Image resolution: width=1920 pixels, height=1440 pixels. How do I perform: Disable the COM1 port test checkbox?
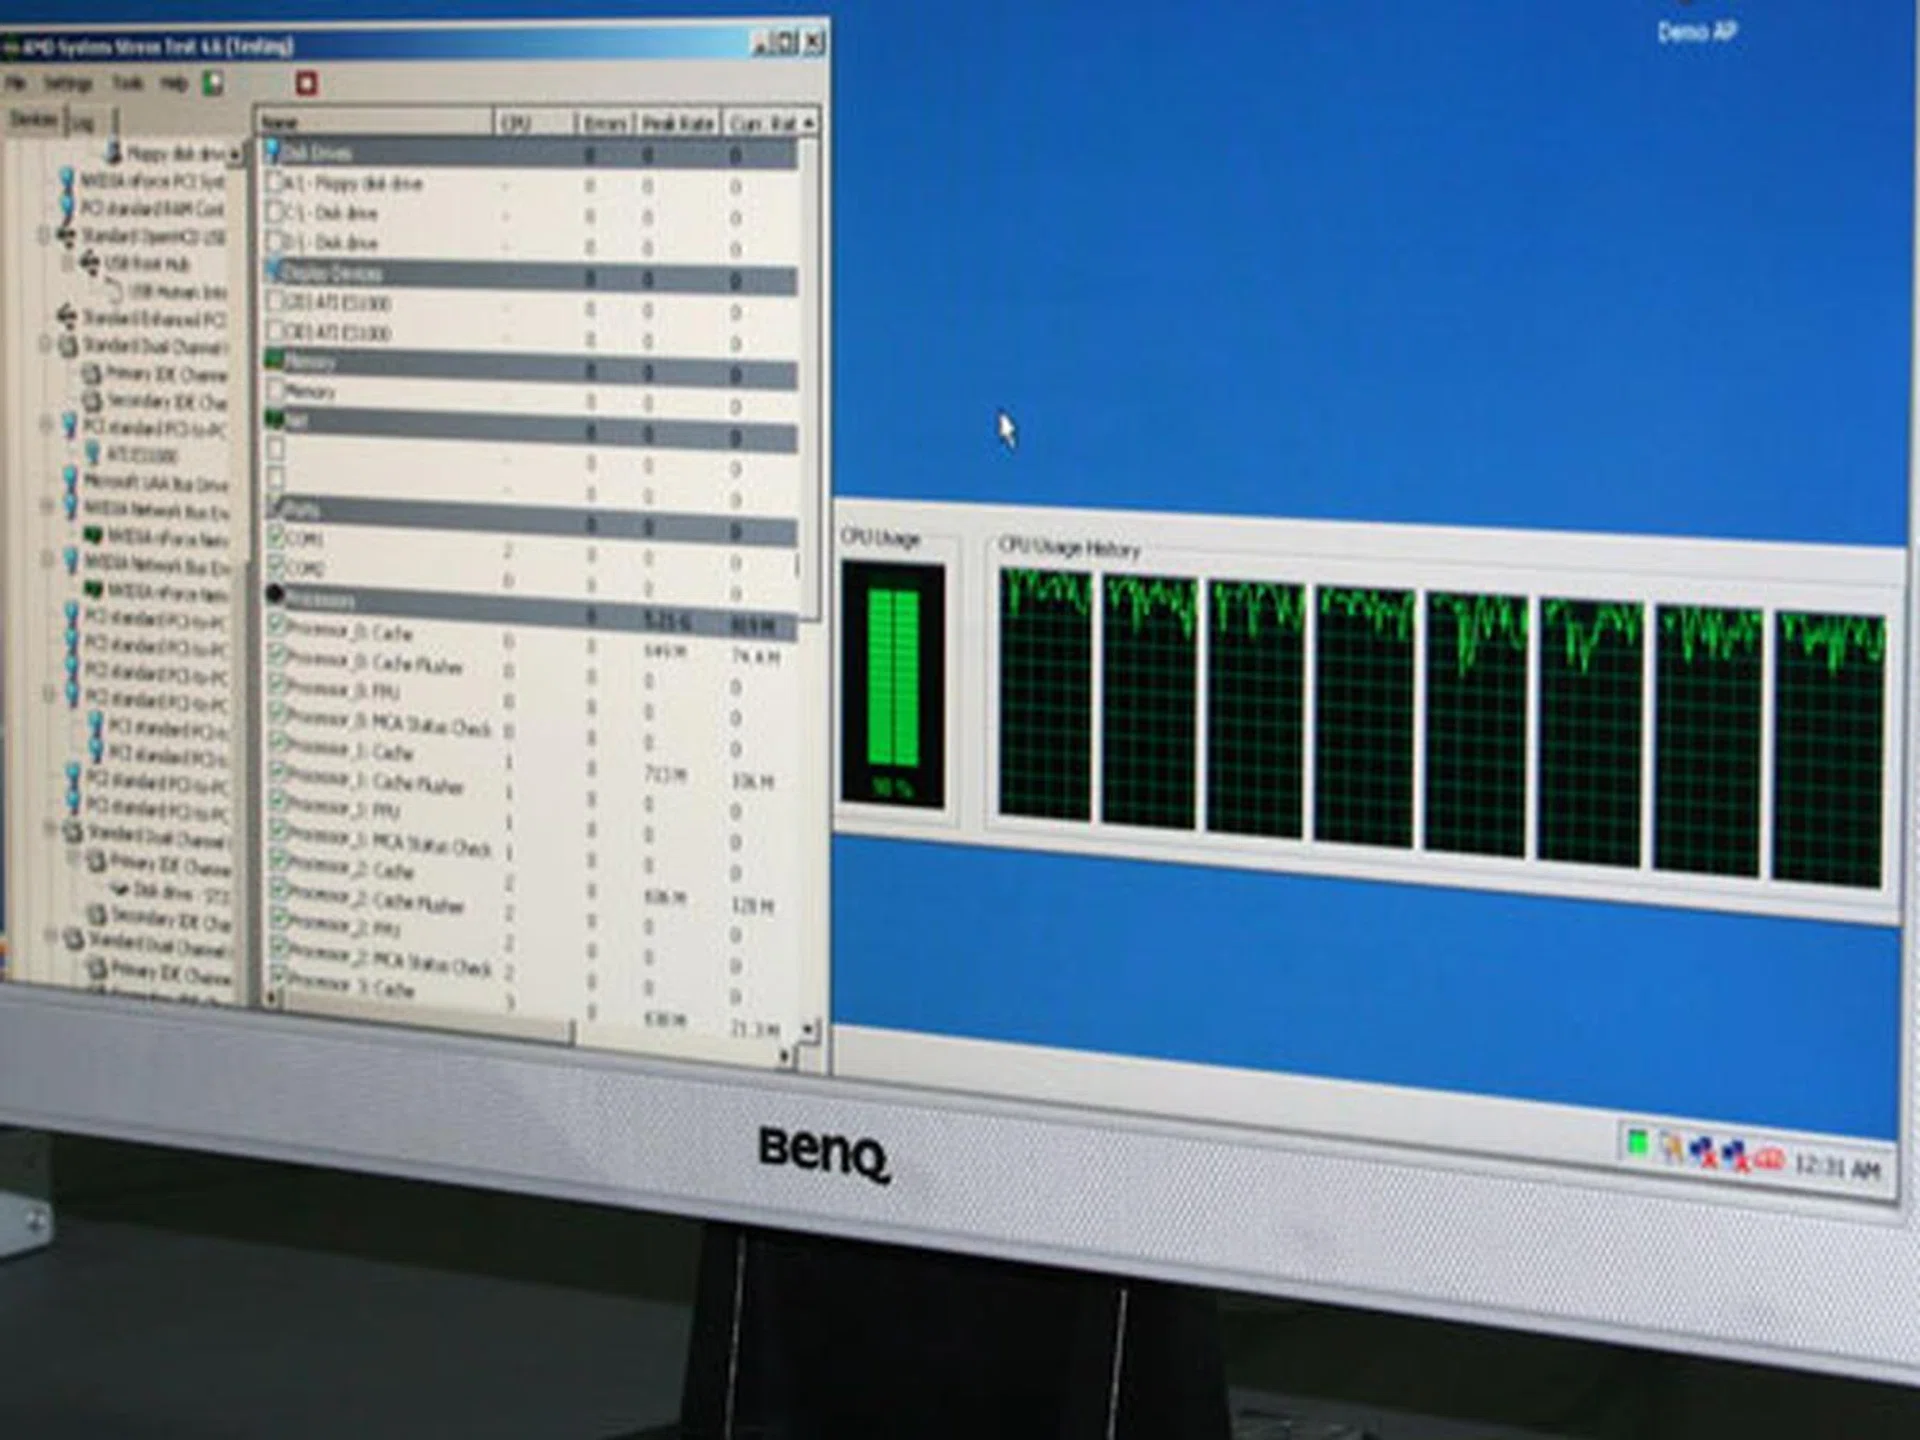[275, 536]
